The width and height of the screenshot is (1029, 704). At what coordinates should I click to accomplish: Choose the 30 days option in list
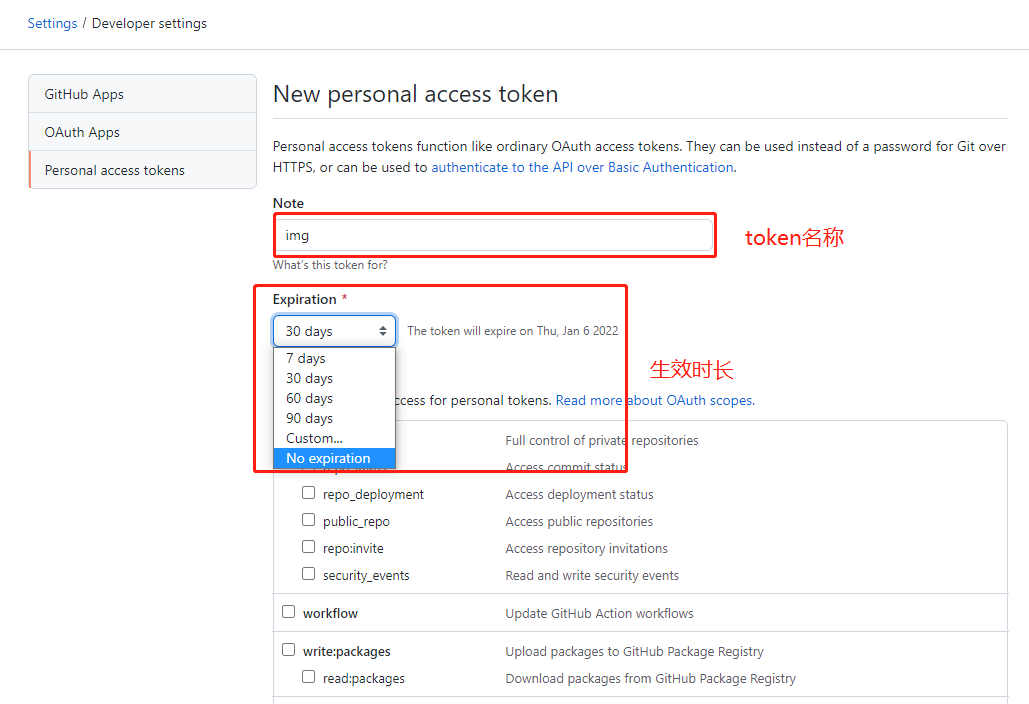309,378
